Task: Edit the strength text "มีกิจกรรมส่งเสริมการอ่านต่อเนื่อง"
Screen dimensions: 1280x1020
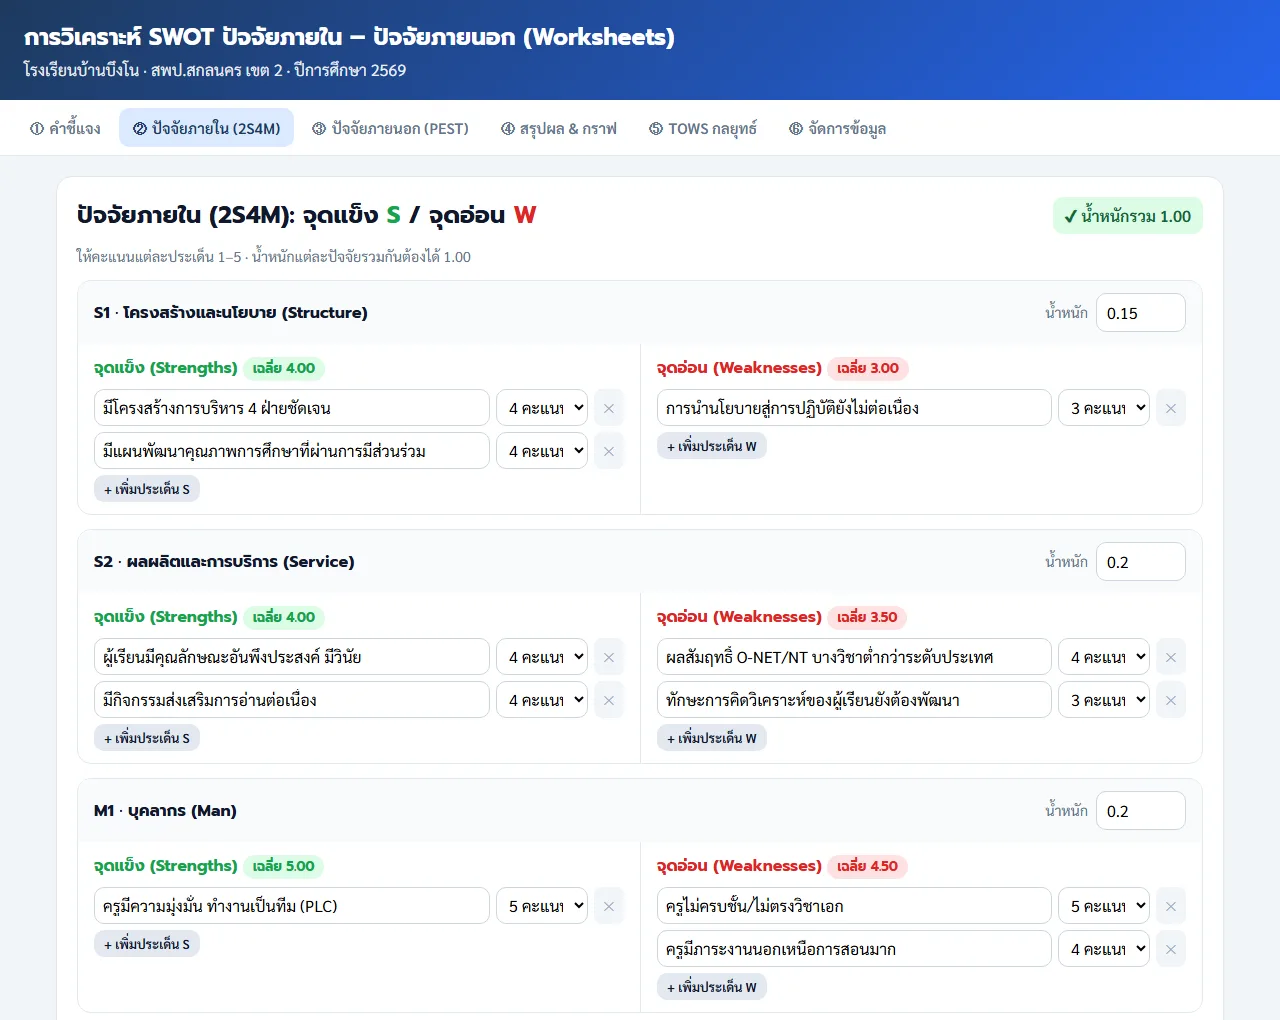Action: (x=292, y=700)
